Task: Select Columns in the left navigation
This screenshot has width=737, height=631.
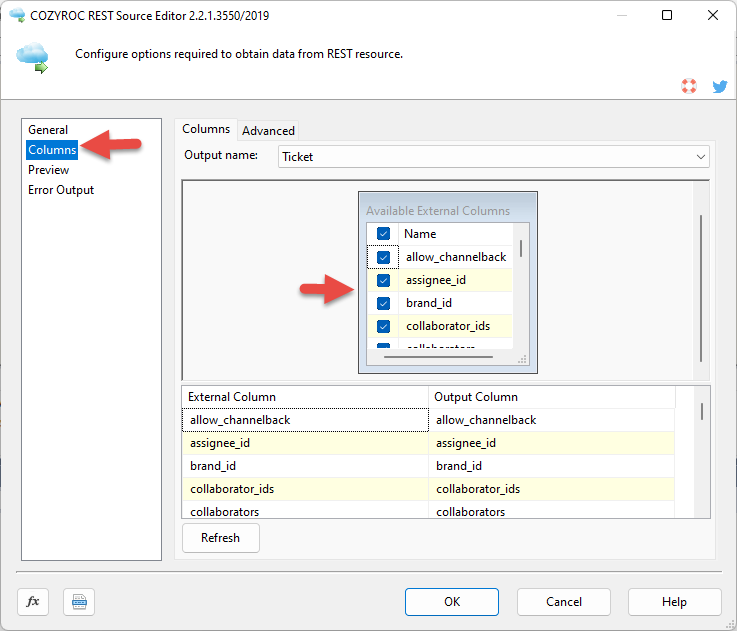Action: [52, 150]
